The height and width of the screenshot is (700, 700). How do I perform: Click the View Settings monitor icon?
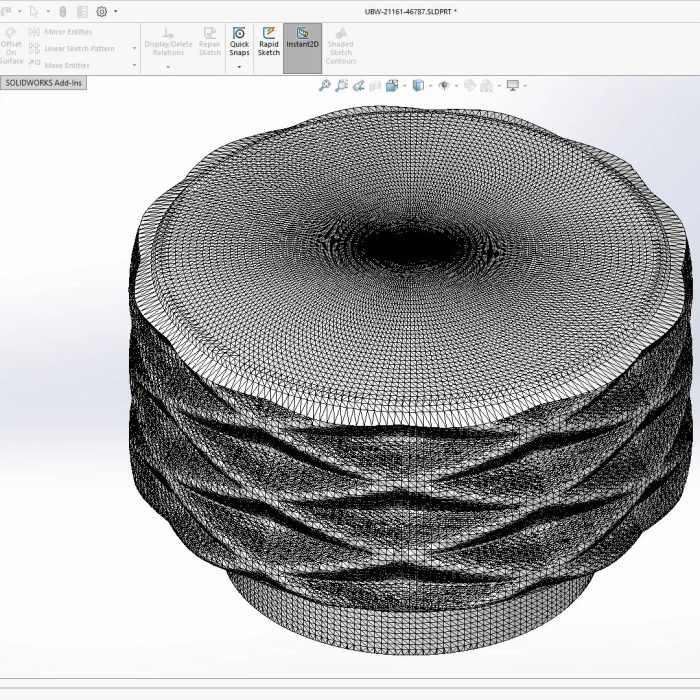pyautogui.click(x=513, y=85)
